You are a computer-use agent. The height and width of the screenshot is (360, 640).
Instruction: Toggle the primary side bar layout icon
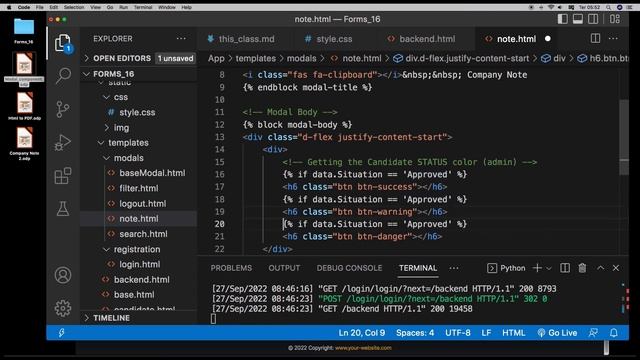pos(563,19)
